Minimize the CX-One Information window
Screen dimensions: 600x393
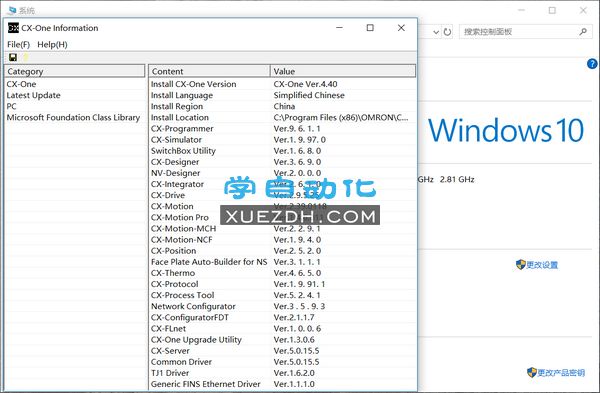(339, 28)
